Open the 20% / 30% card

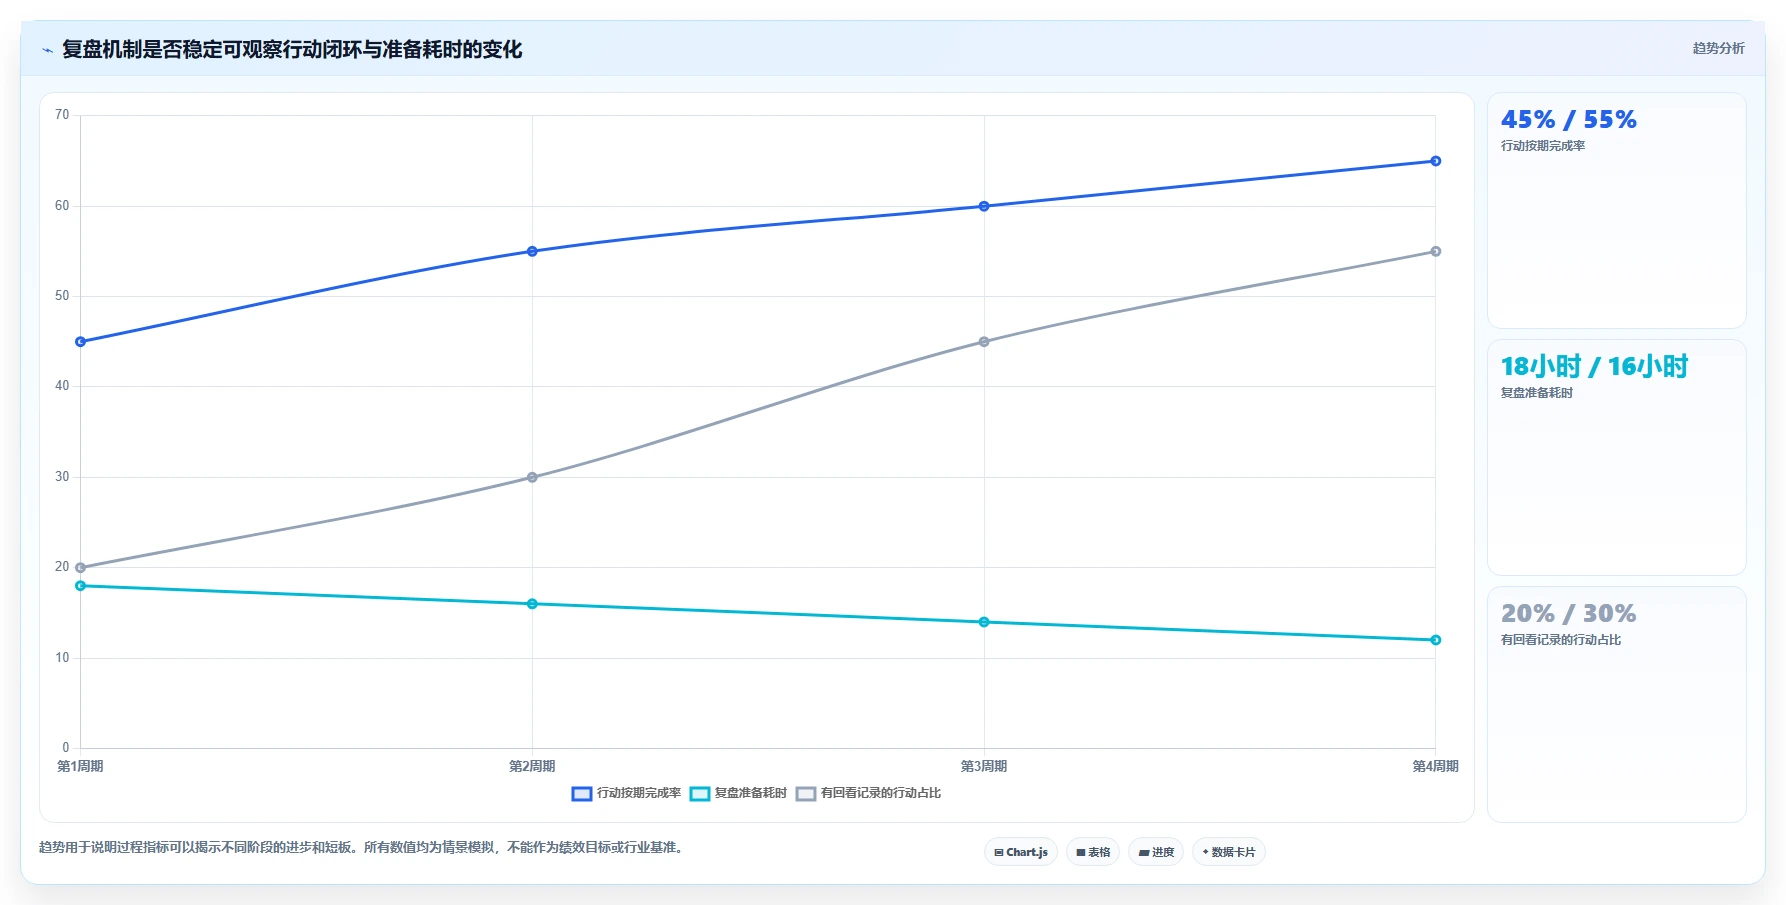1617,704
